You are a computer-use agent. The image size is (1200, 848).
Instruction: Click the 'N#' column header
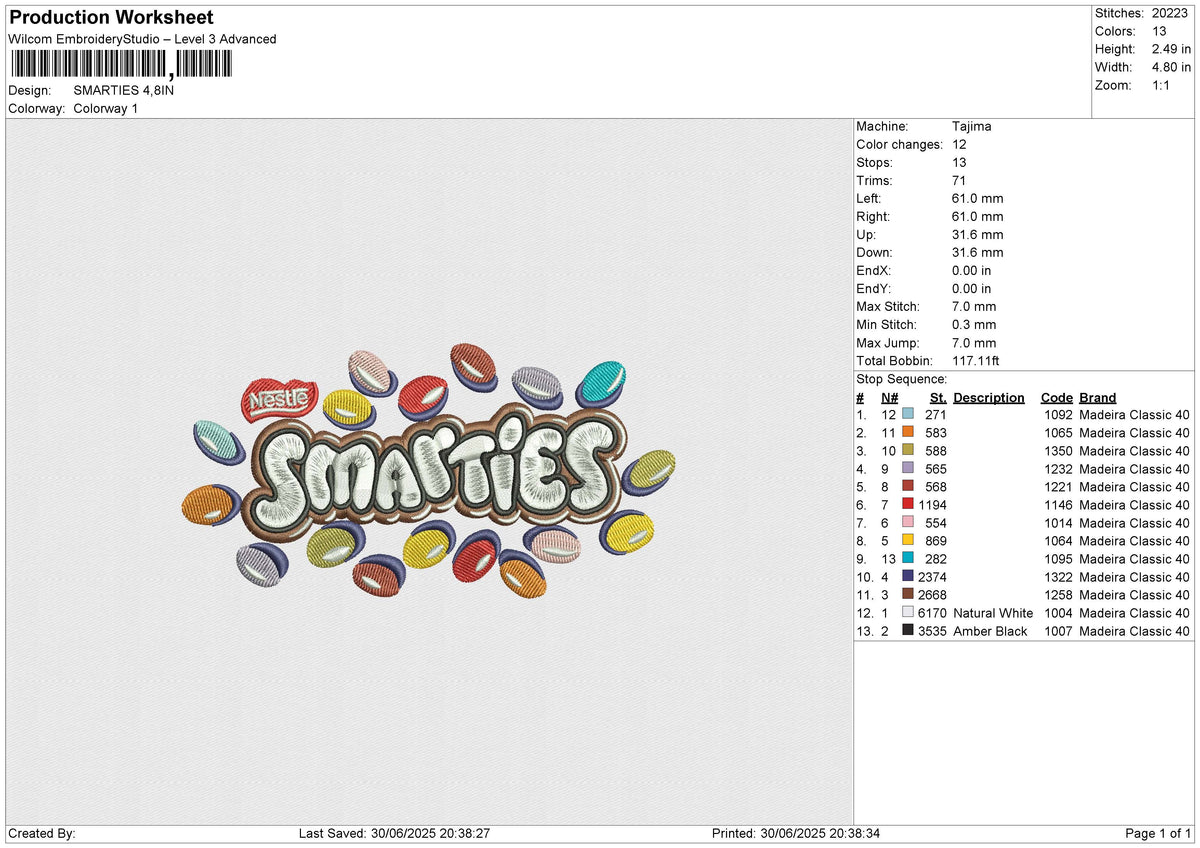pos(890,398)
